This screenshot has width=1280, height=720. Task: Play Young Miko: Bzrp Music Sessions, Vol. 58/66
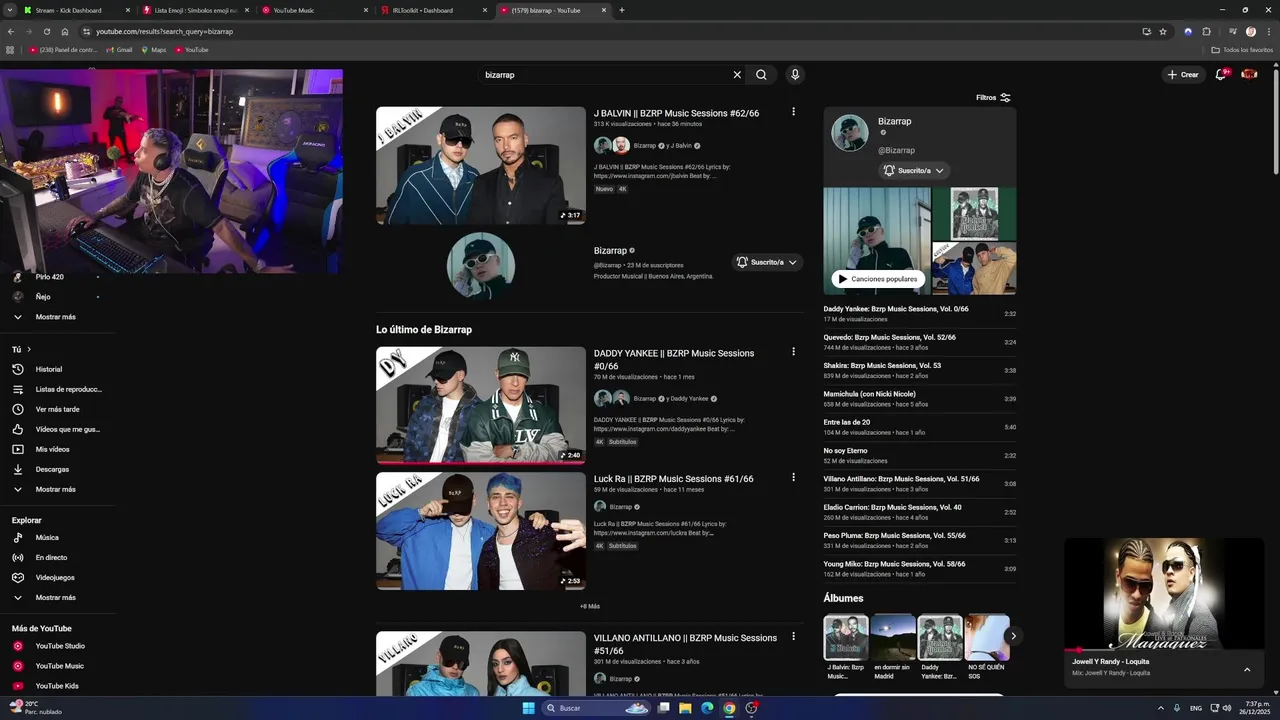[920, 568]
